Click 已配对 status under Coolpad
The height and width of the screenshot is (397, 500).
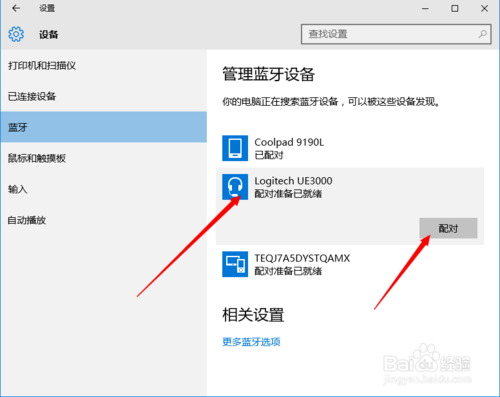point(269,155)
